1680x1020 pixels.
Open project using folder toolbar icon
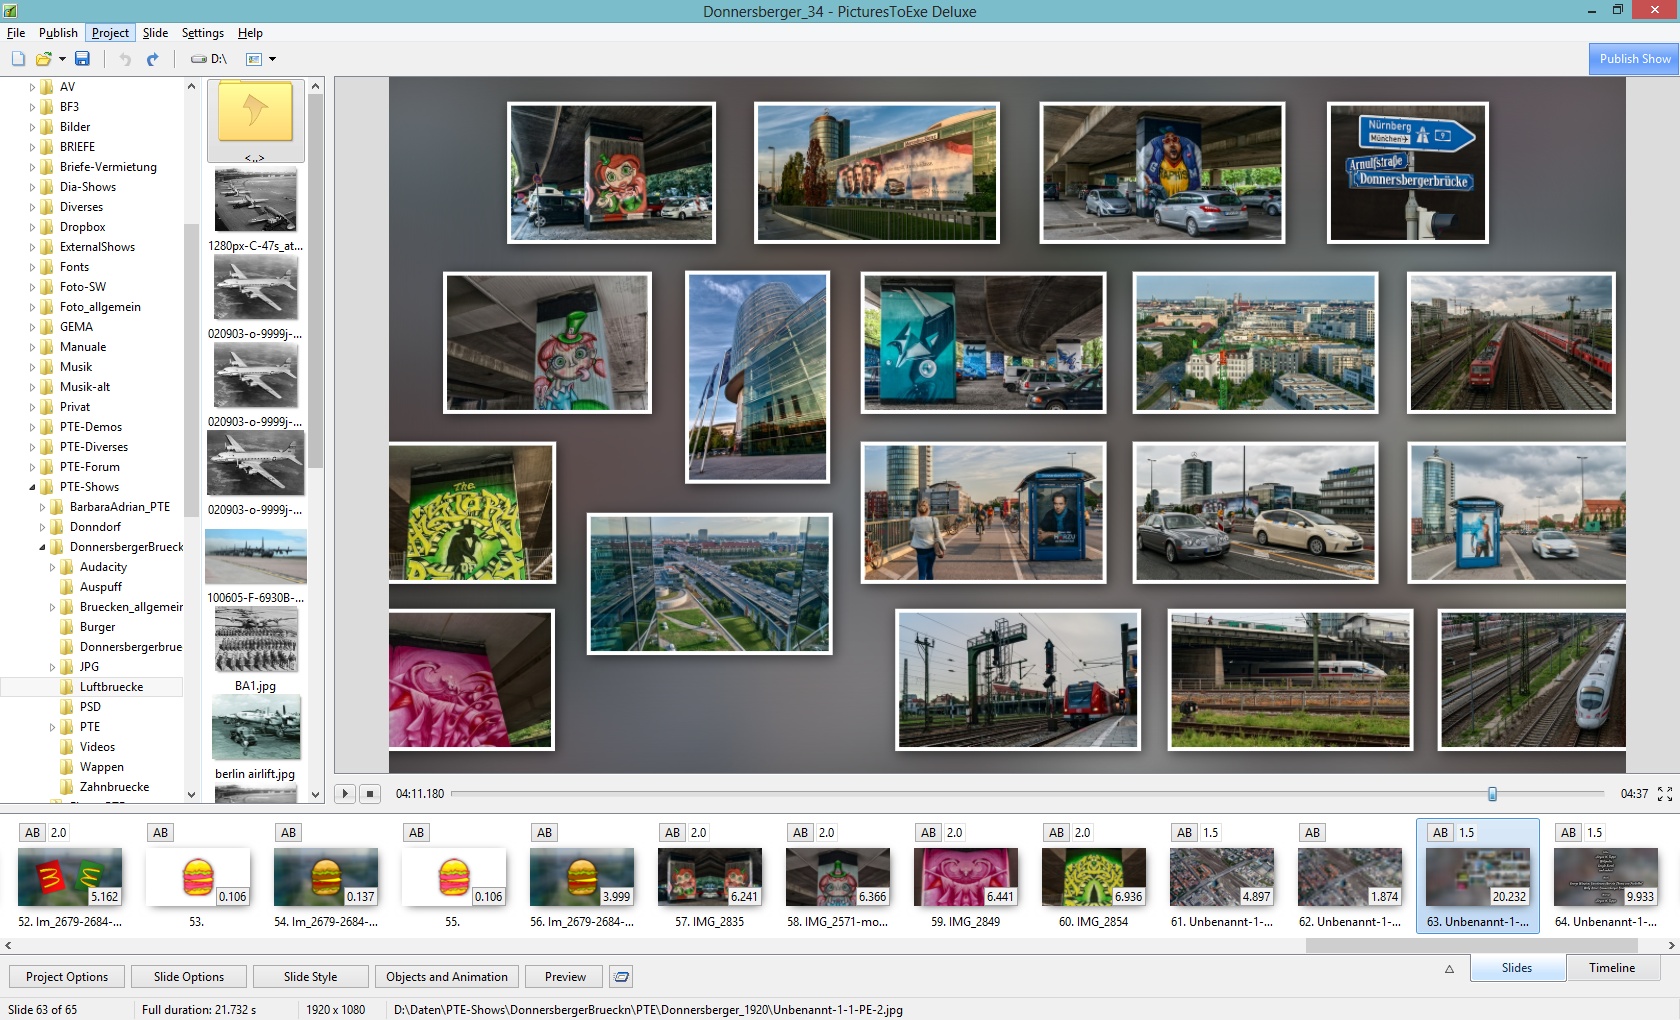[43, 59]
